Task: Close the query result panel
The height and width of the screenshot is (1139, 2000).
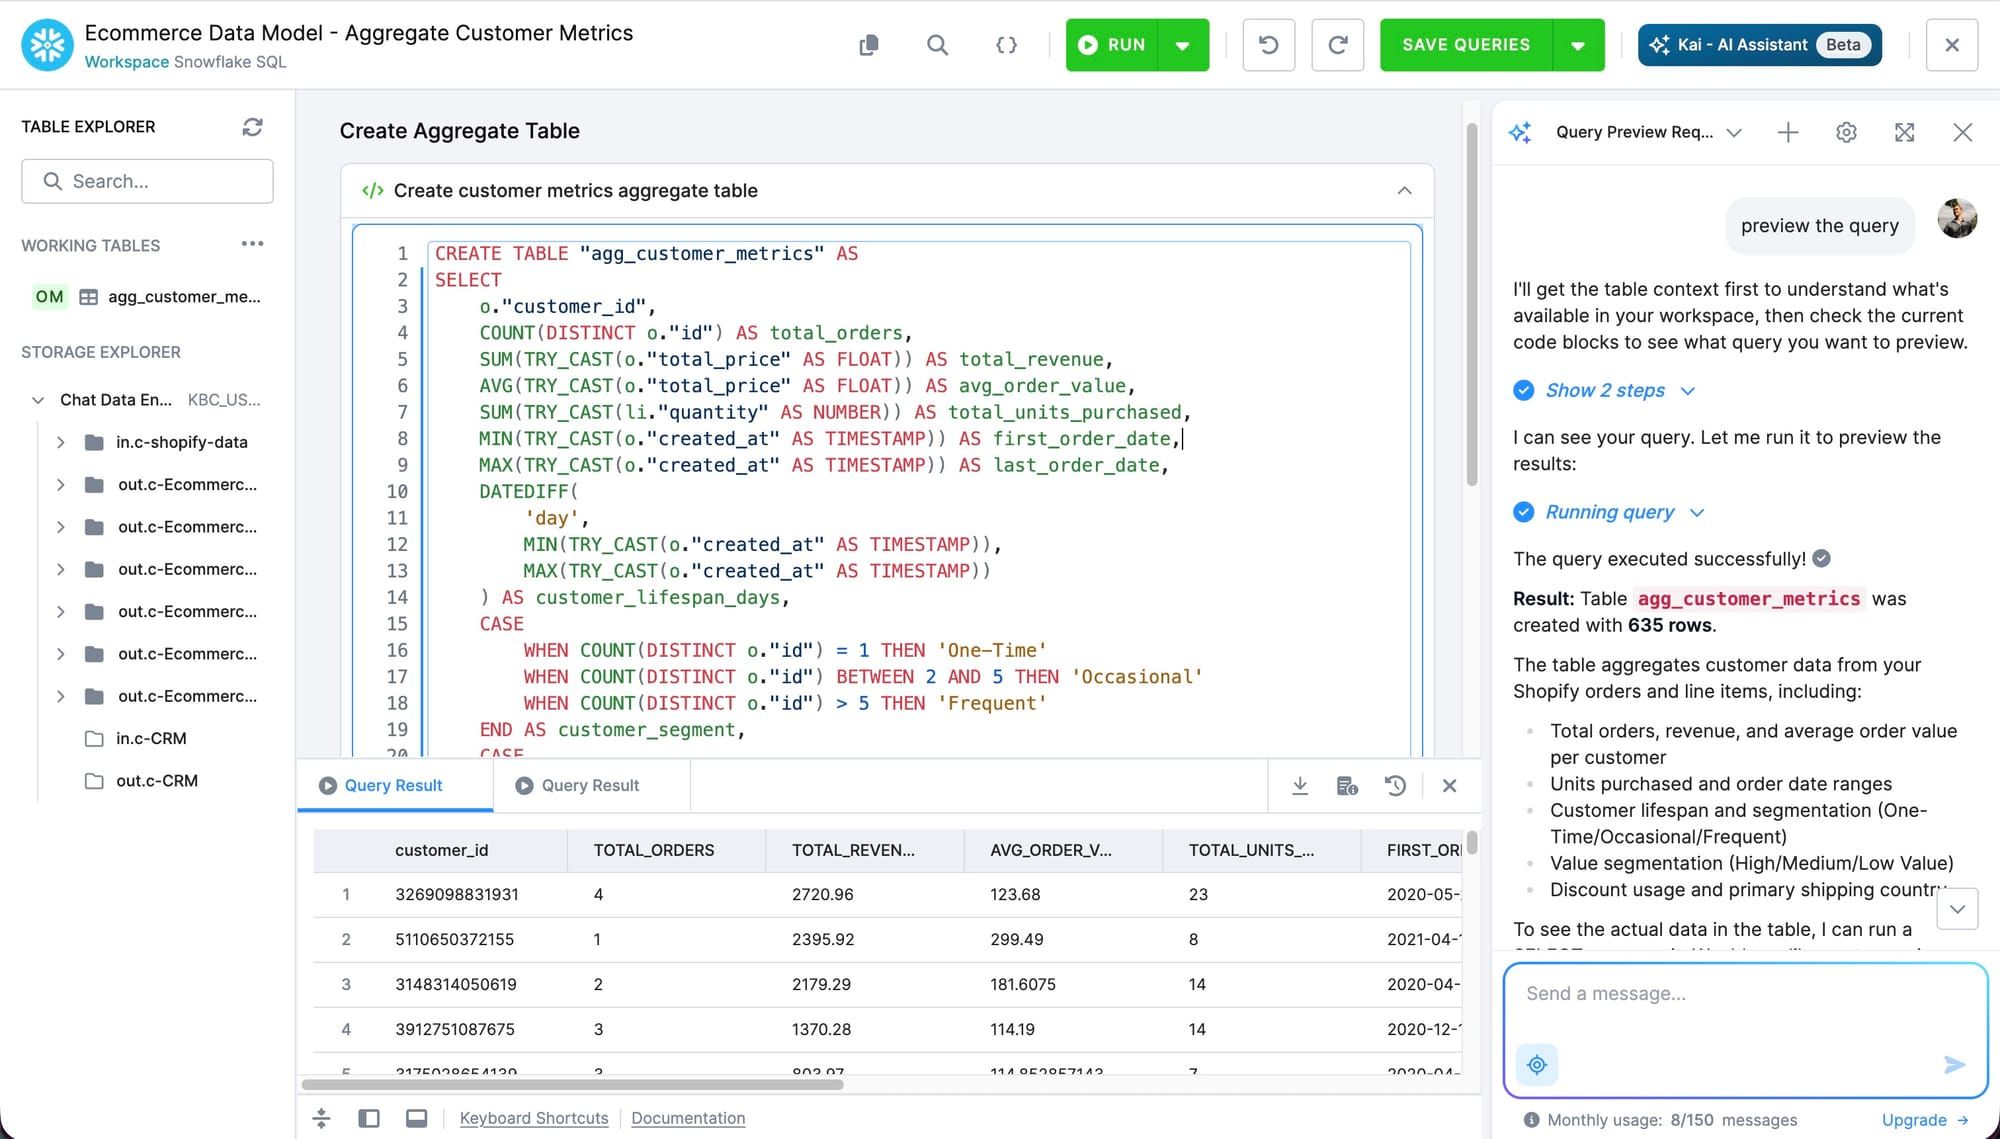Action: tap(1449, 786)
